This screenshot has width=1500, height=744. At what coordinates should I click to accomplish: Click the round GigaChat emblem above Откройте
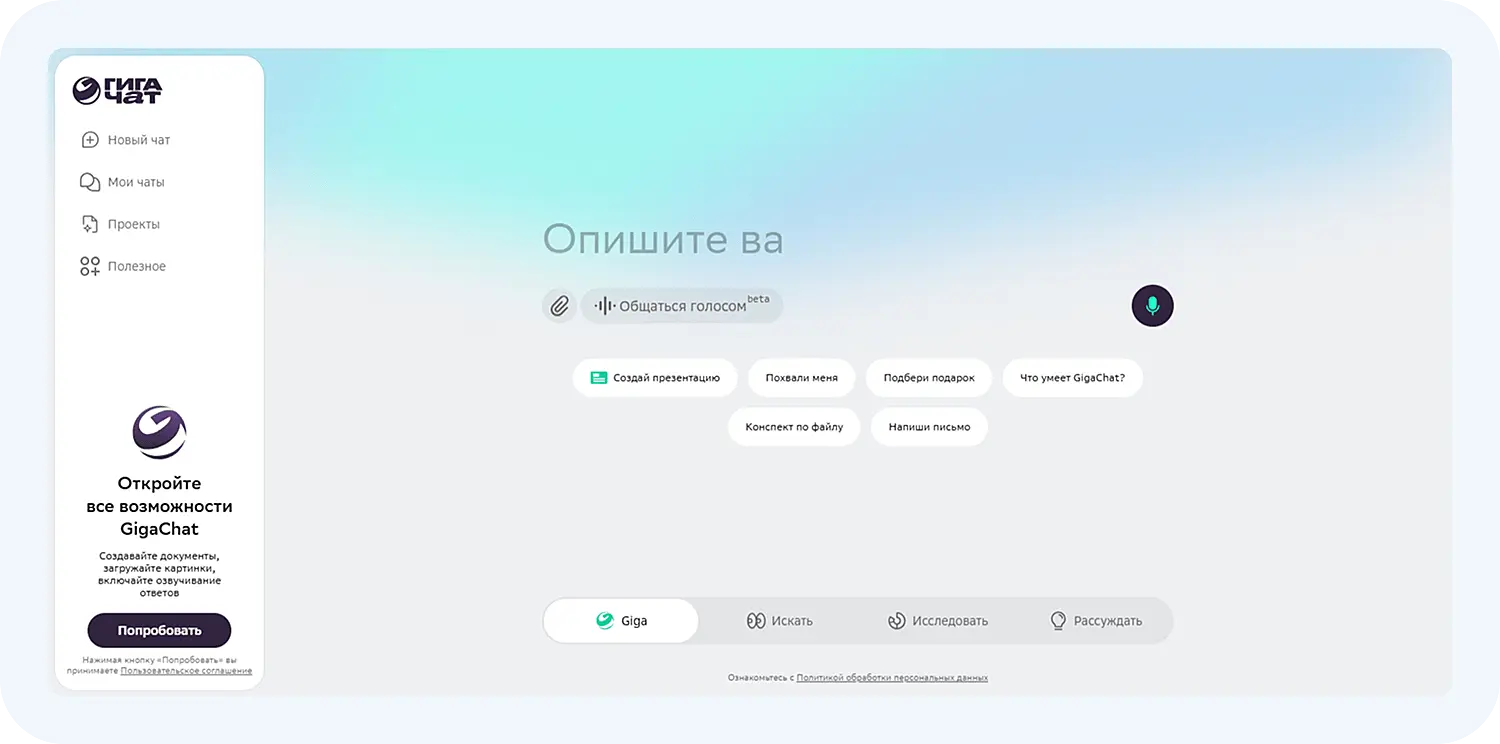[159, 432]
